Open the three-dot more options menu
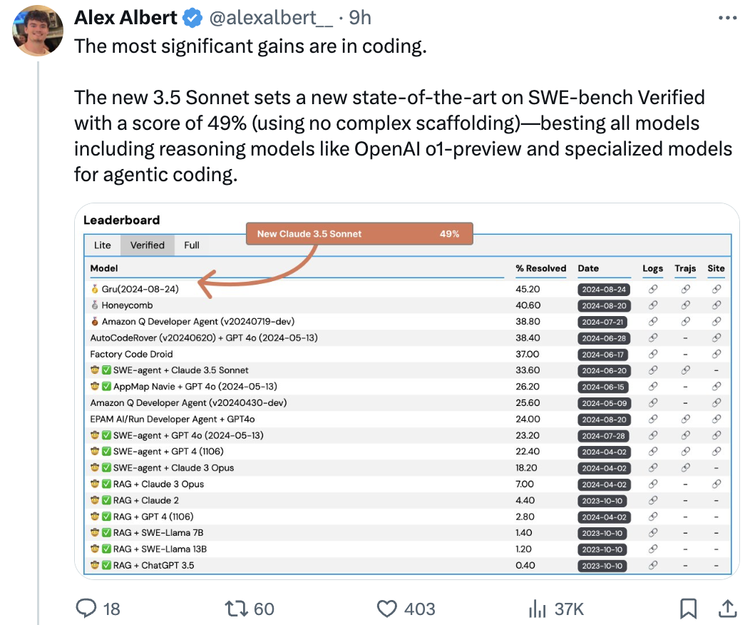The image size is (750, 625). pos(728,18)
